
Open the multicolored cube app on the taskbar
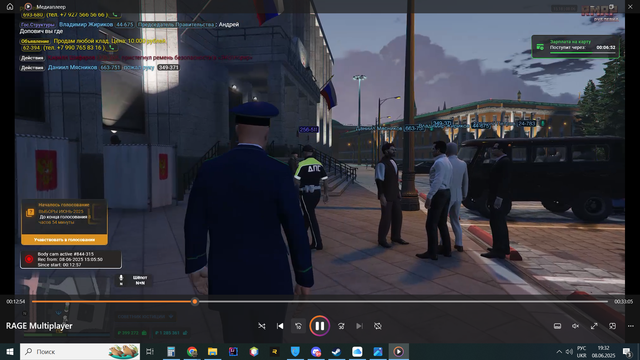pyautogui.click(x=254, y=351)
